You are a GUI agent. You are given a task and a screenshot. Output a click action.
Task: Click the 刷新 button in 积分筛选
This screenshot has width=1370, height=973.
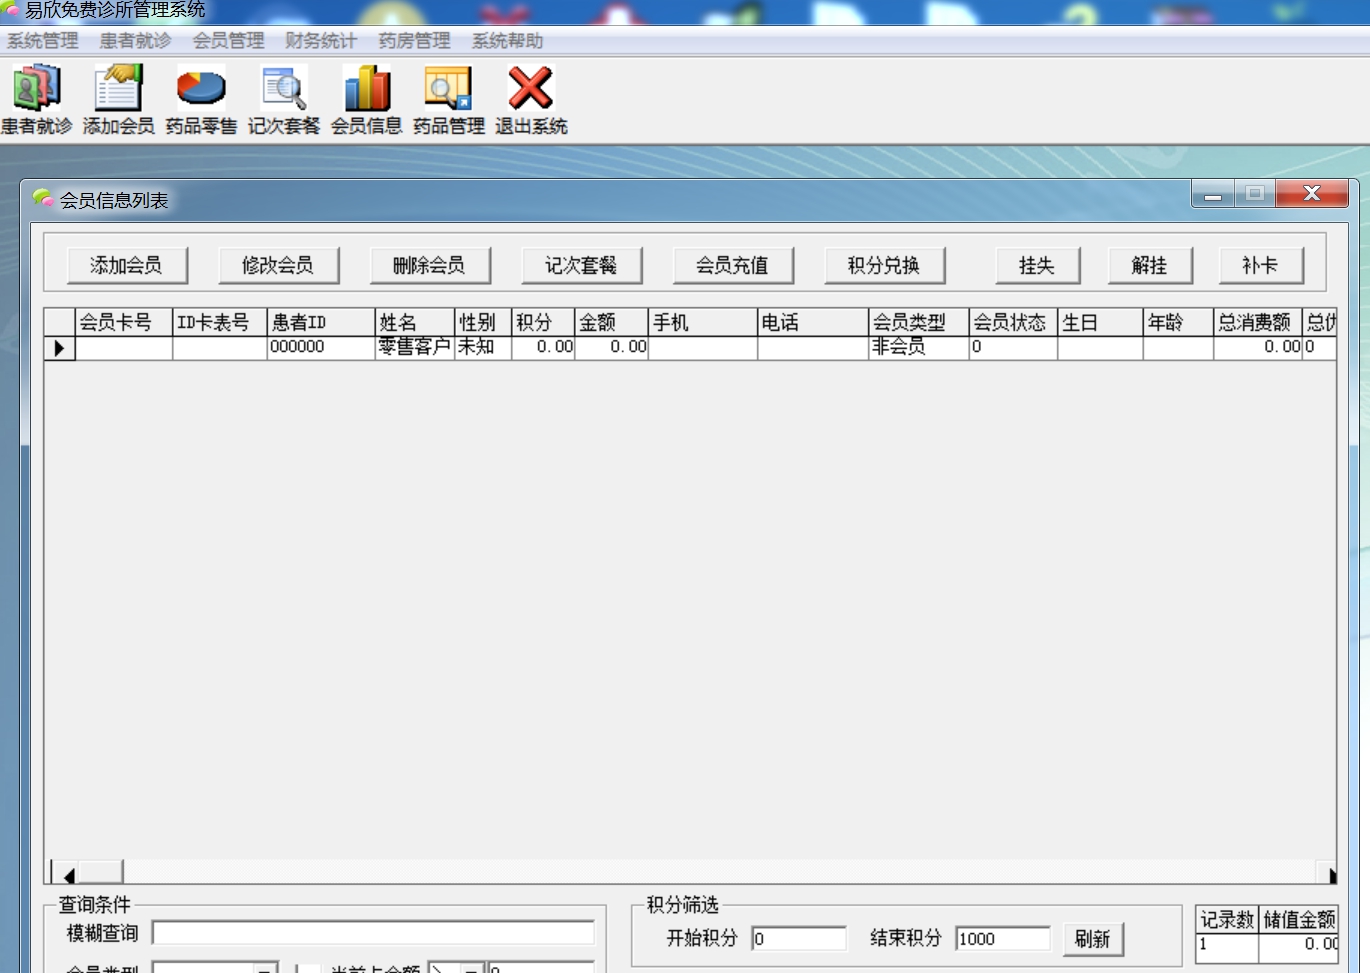click(x=1094, y=938)
